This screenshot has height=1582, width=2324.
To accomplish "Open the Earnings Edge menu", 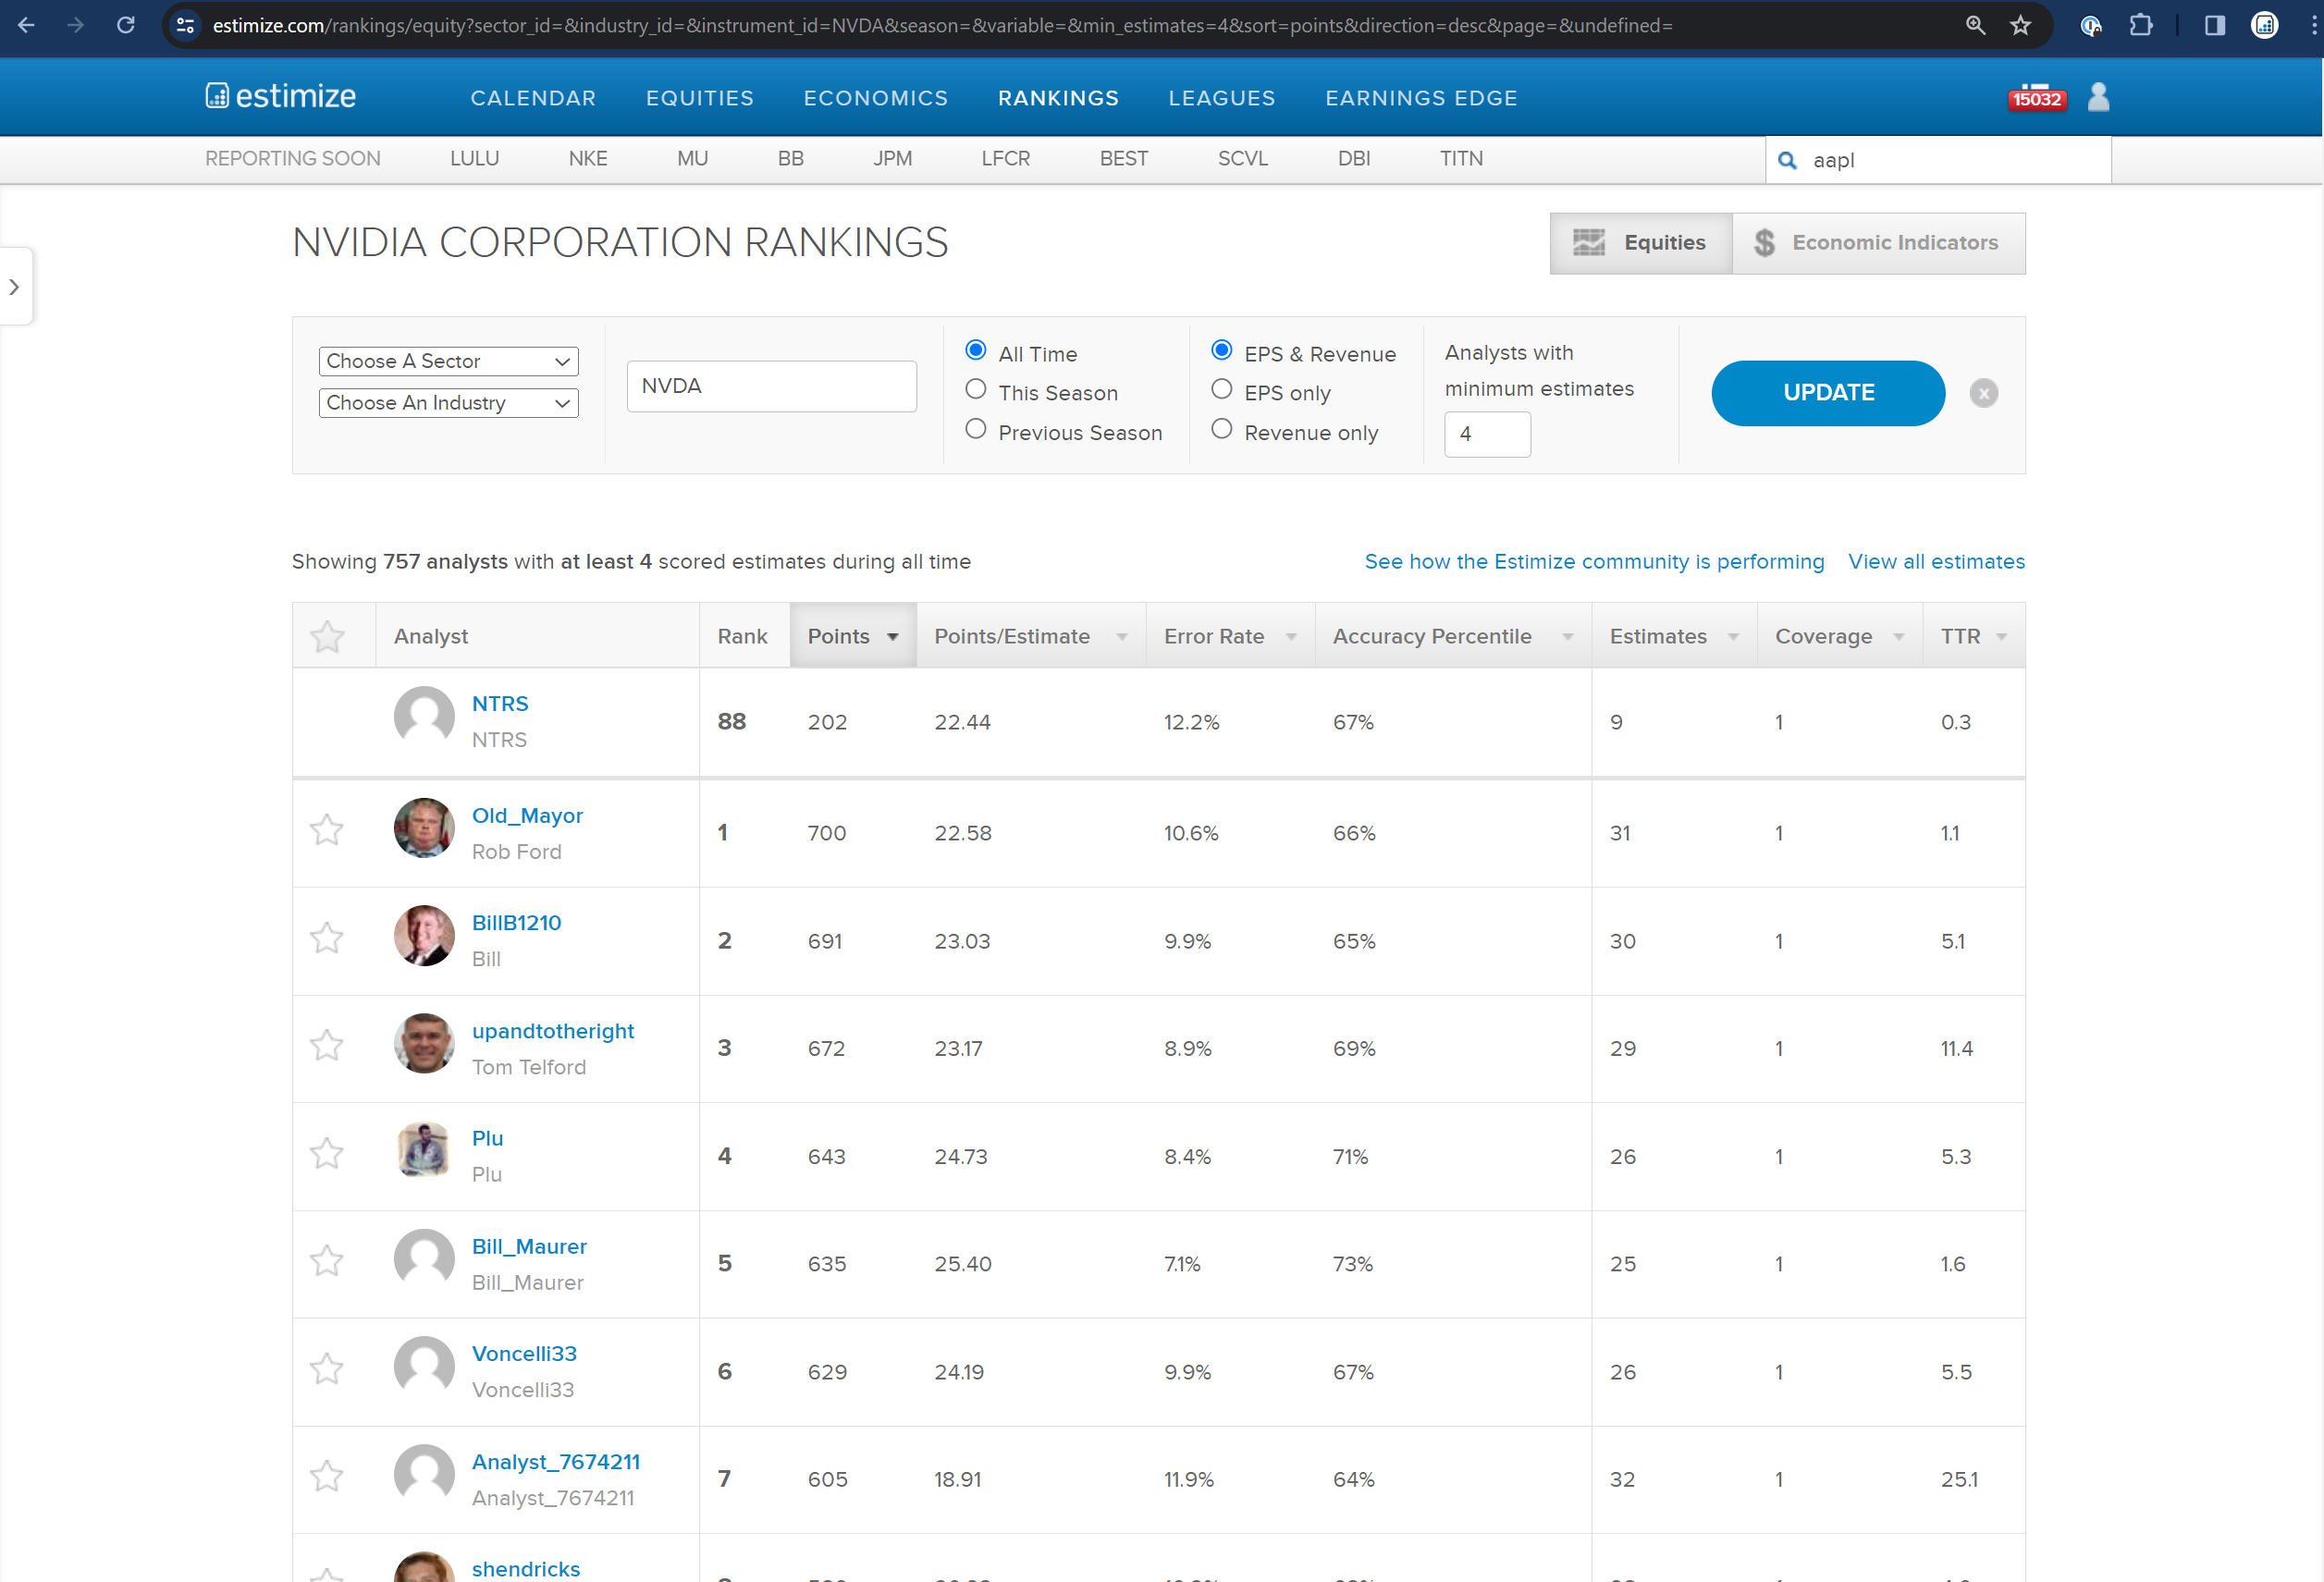I will pyautogui.click(x=1420, y=98).
